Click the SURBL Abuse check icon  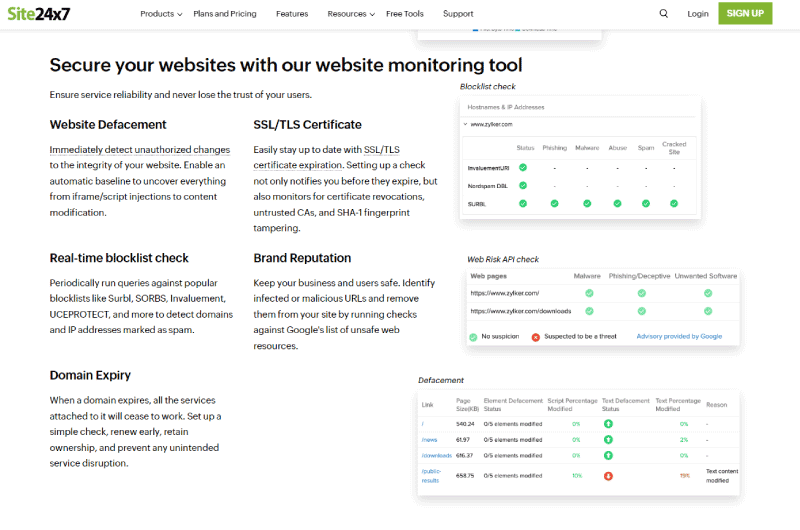click(617, 204)
